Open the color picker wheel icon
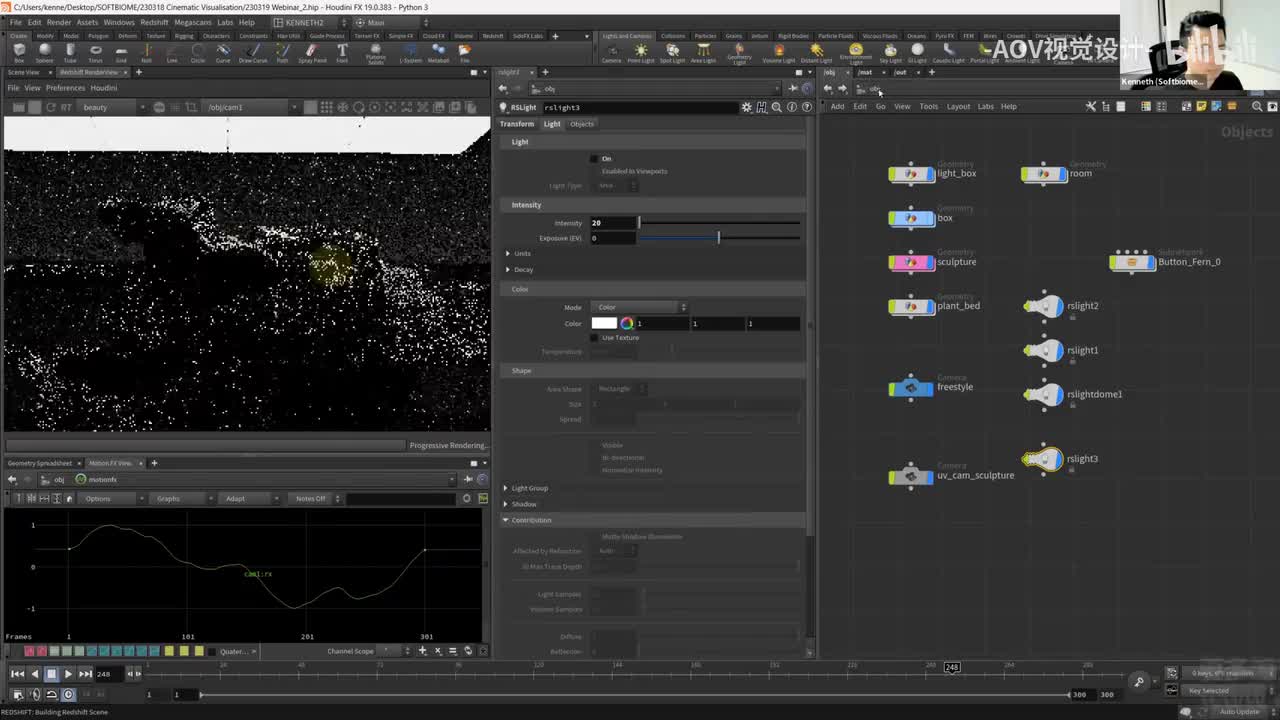Screen dimensions: 1280x720 pyautogui.click(x=627, y=323)
